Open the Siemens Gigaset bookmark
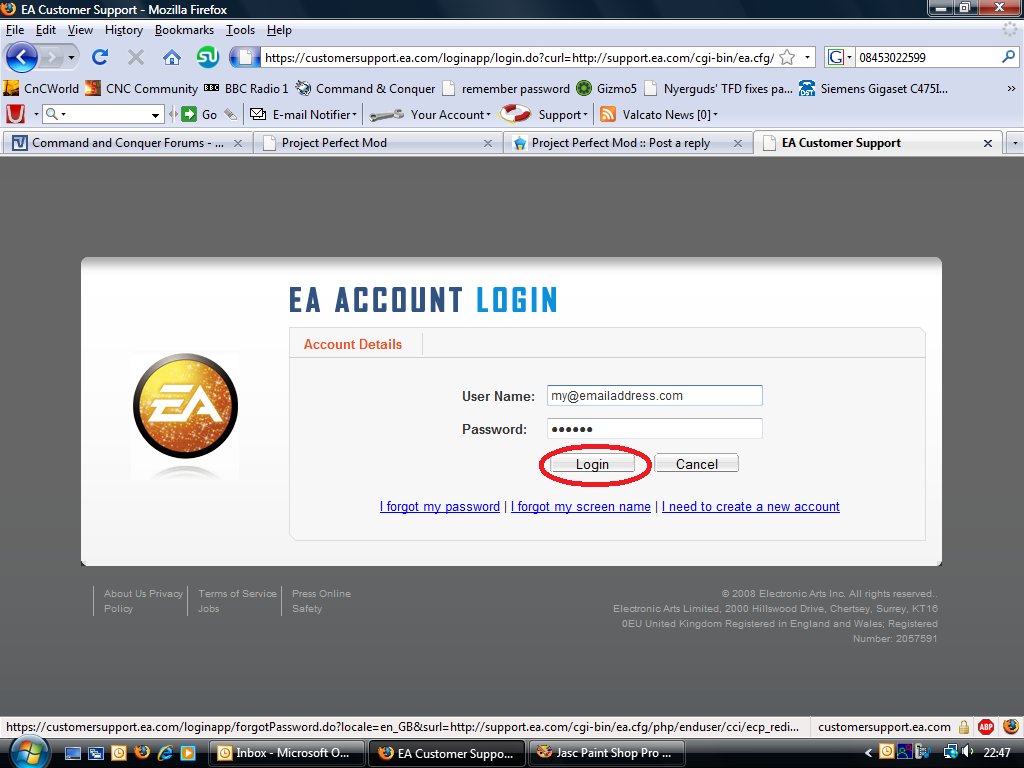The height and width of the screenshot is (768, 1024). click(x=873, y=88)
